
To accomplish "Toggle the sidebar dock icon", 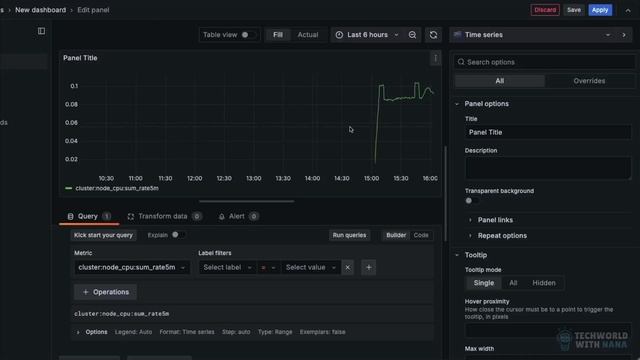I will click(x=41, y=31).
